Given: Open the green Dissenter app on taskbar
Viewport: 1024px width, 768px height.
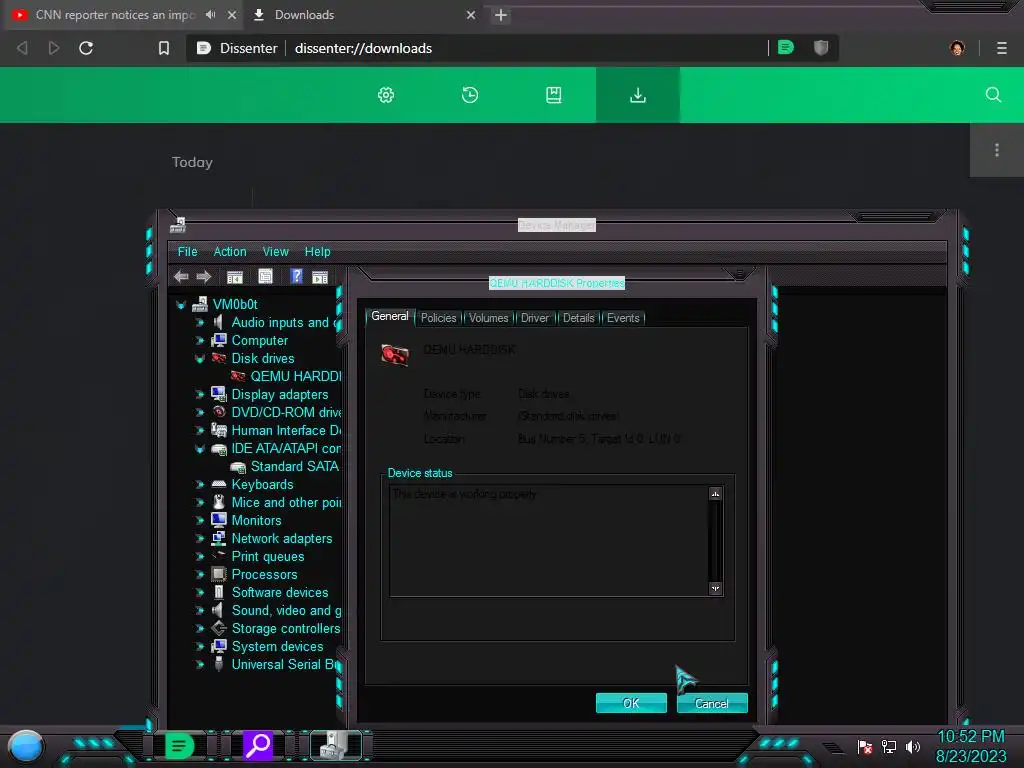Looking at the screenshot, I should tap(180, 745).
